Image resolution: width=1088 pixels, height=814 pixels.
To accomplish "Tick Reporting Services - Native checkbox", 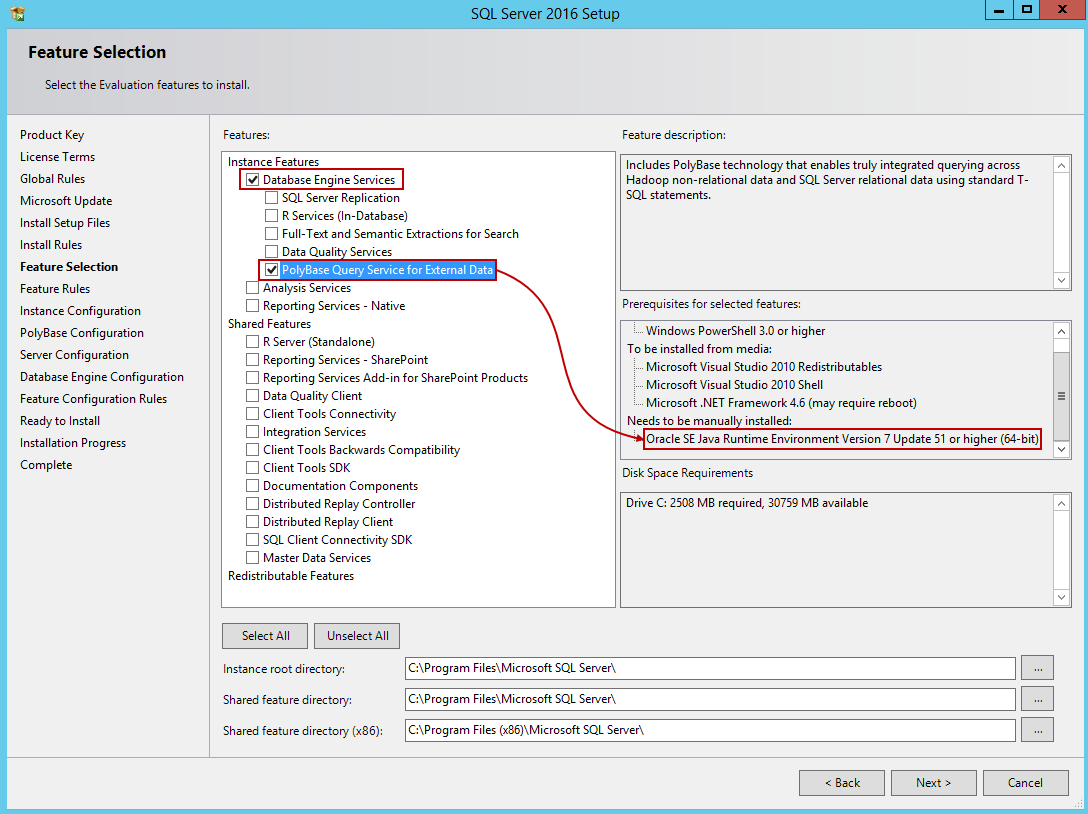I will coord(253,306).
